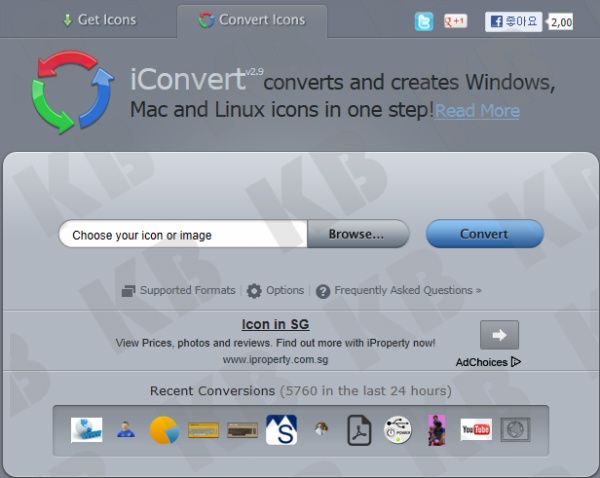The width and height of the screenshot is (600, 478).
Task: Switch to the Get Icons tab
Action: click(99, 20)
